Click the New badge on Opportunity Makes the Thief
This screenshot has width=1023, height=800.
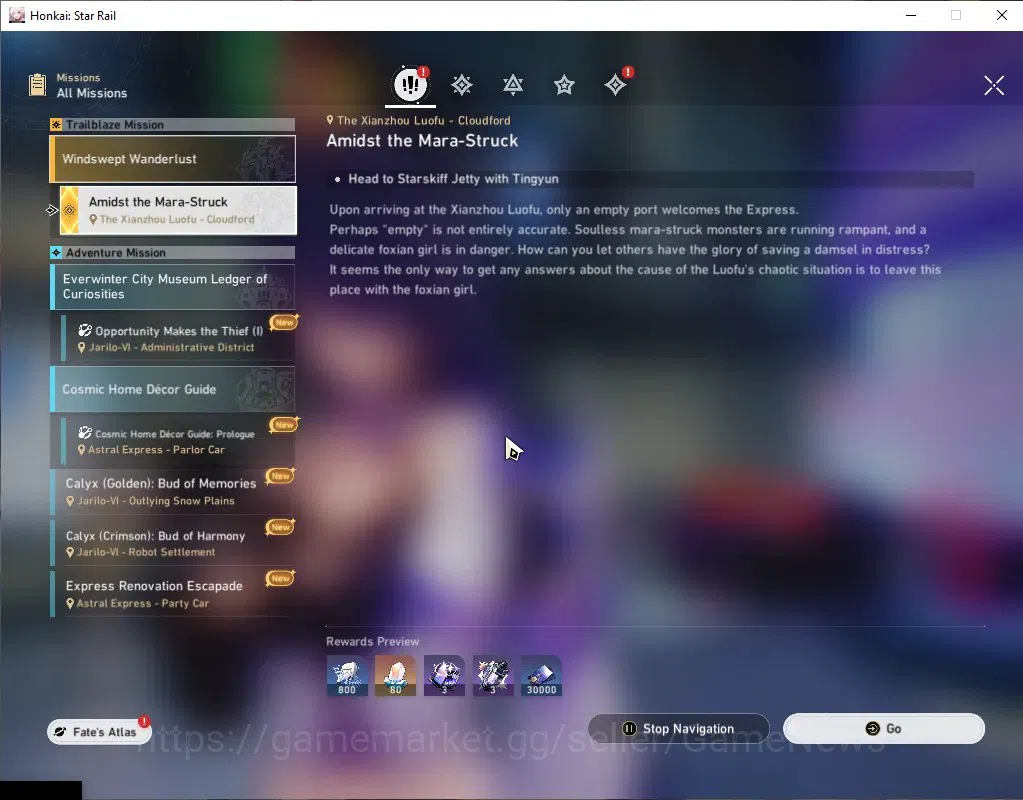[x=284, y=322]
